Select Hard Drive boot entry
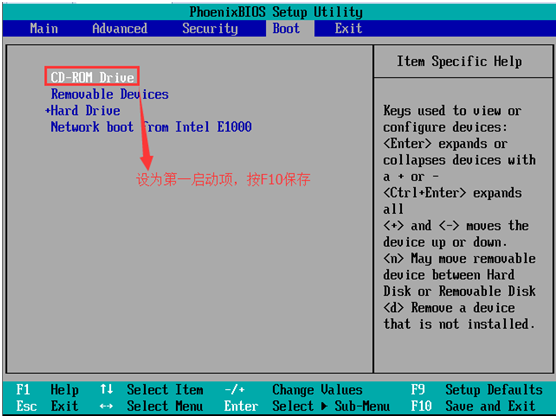This screenshot has height=418, width=558. pos(85,111)
